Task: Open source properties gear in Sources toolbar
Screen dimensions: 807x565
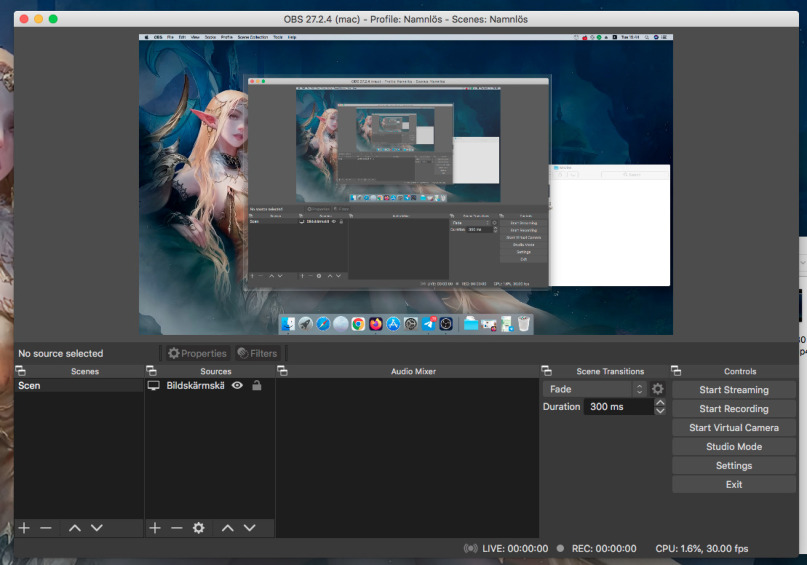Action: point(198,528)
